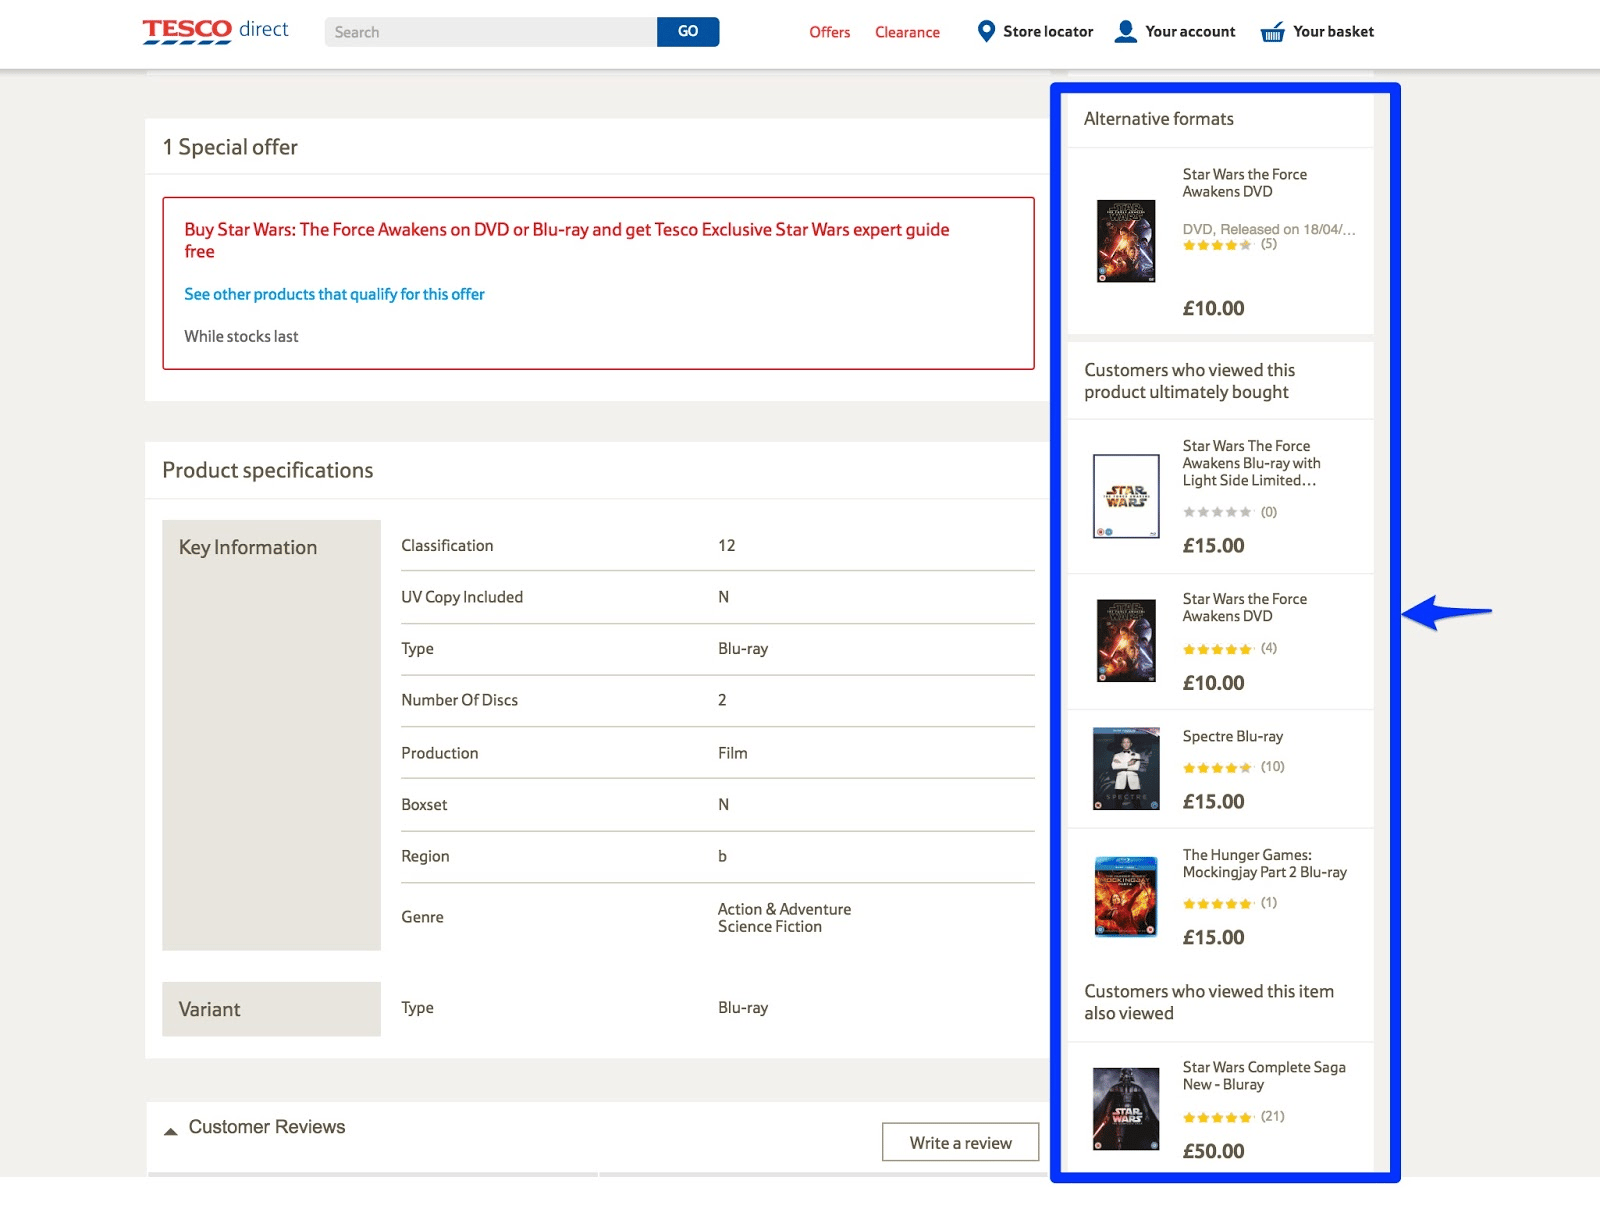Screen dimensions: 1600x1216
Task: Click the store locator pin icon
Action: 985,31
